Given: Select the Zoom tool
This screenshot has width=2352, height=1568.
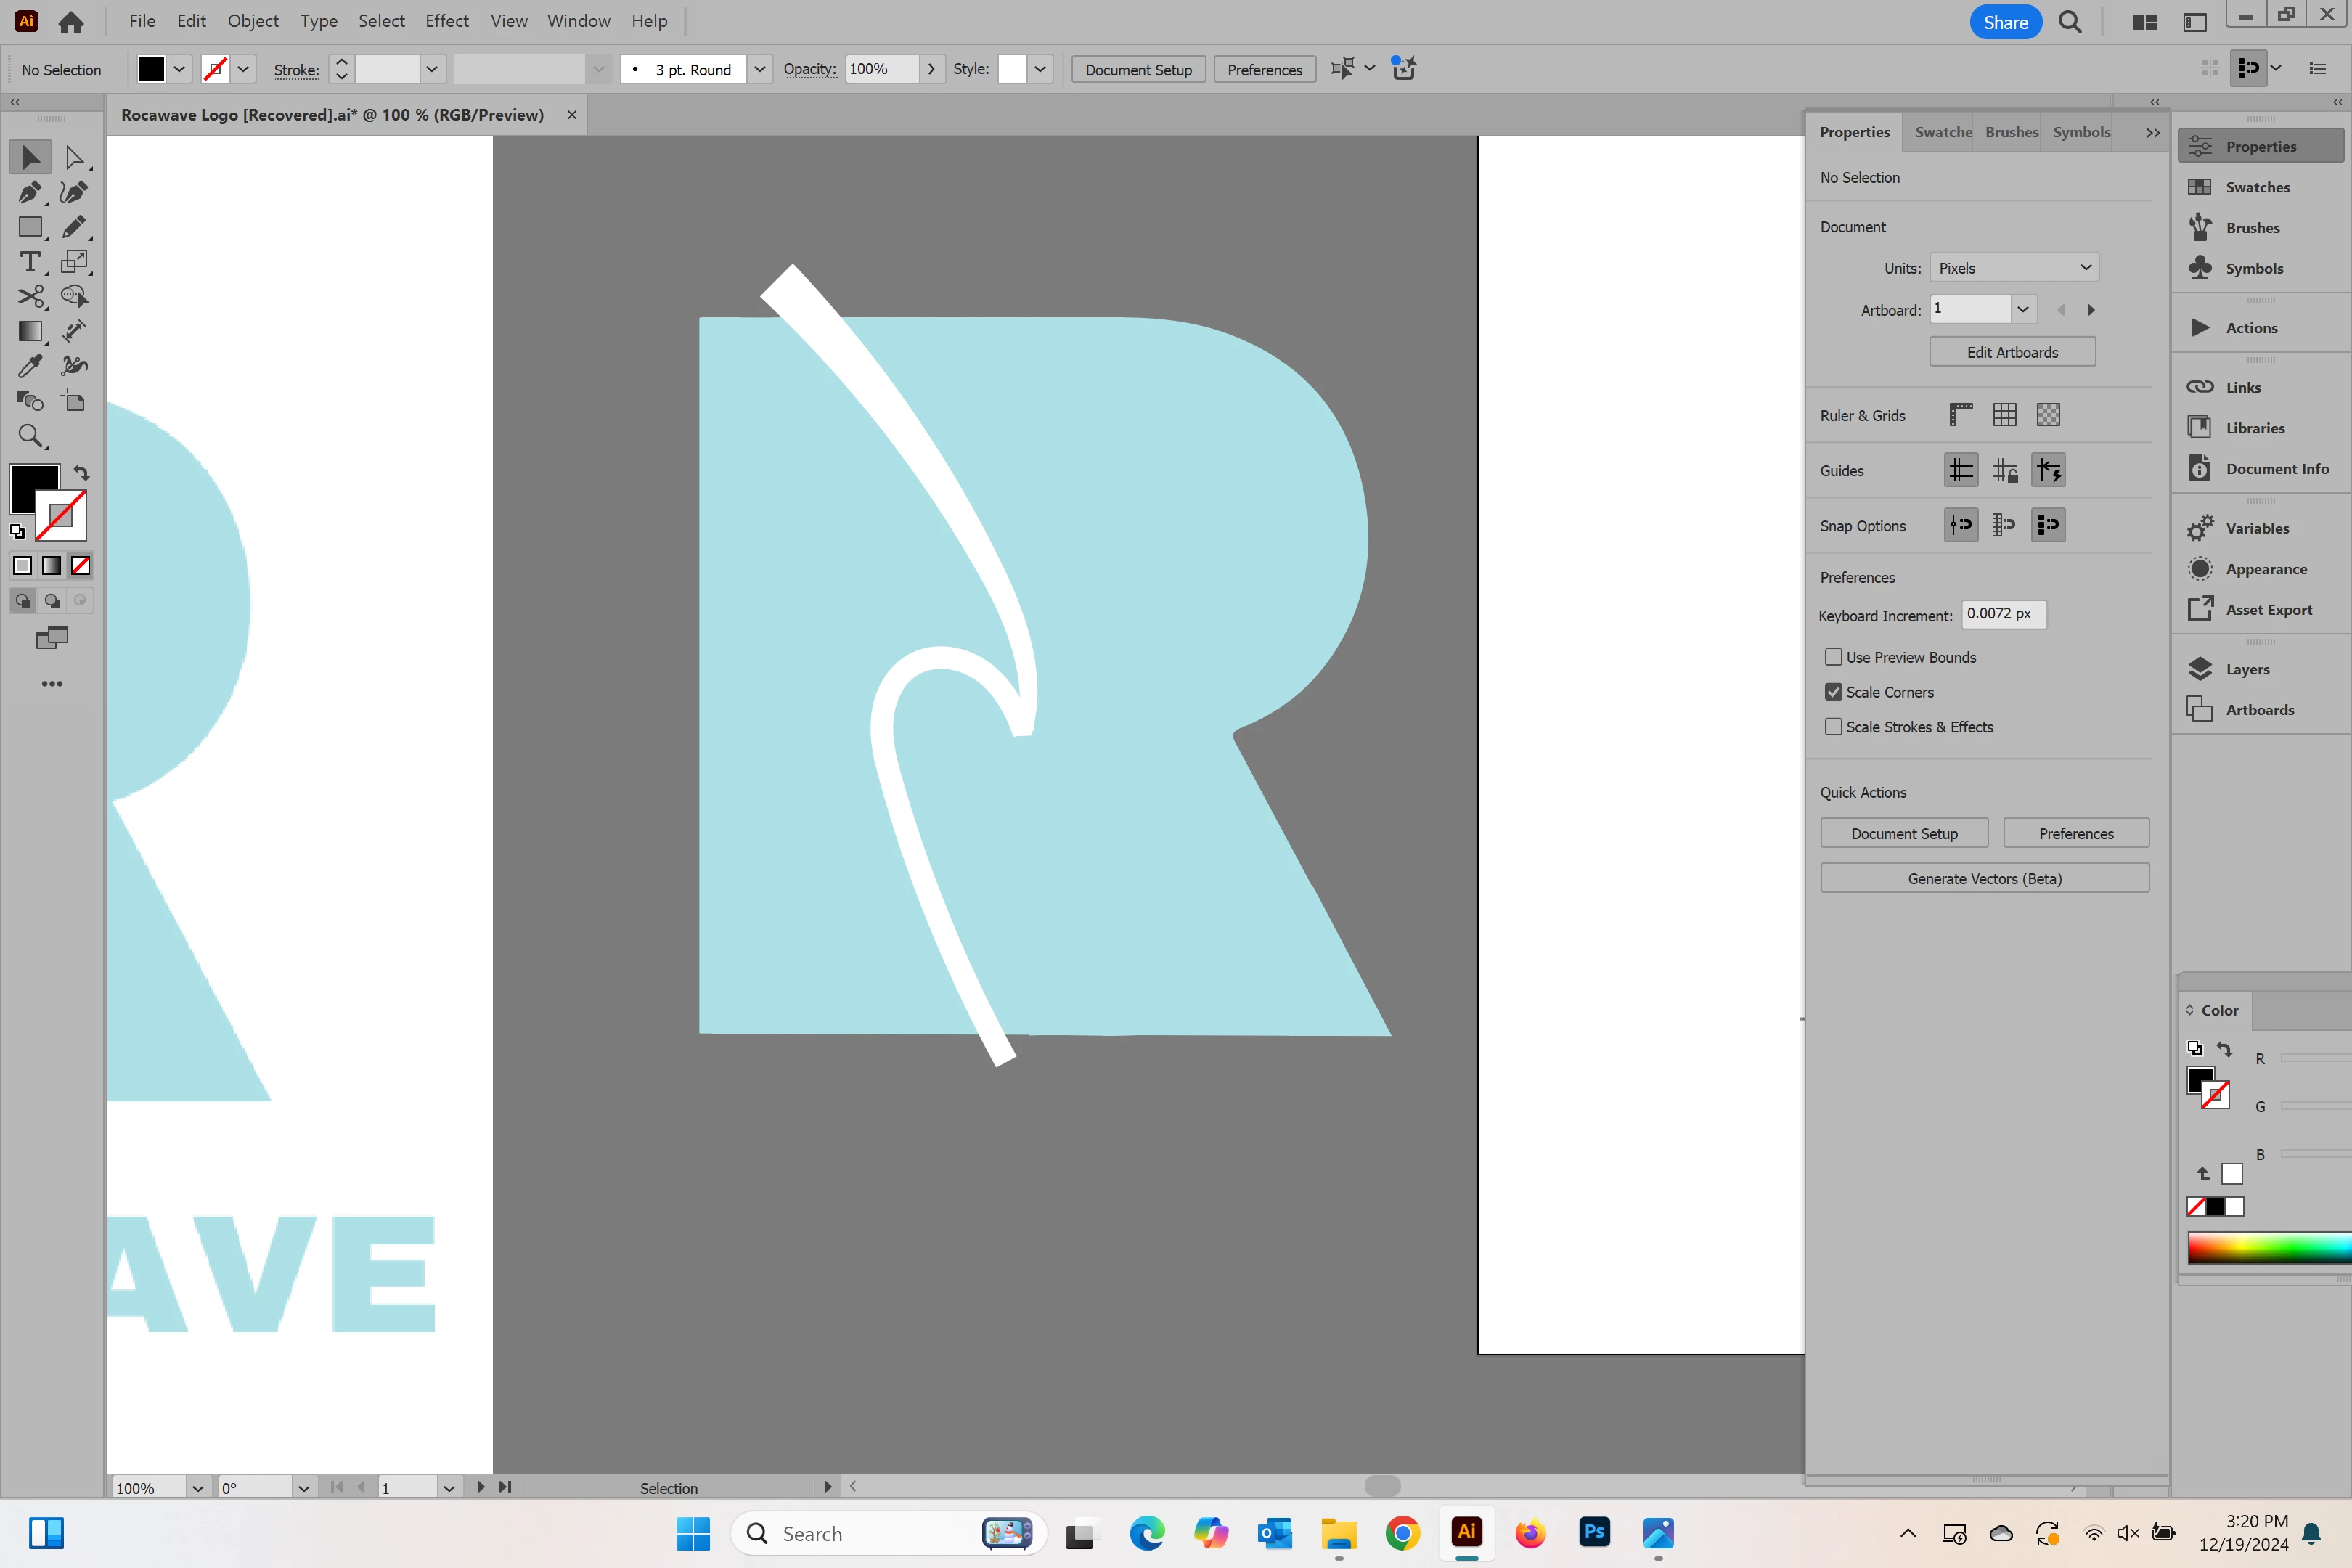Looking at the screenshot, I should coord(30,436).
